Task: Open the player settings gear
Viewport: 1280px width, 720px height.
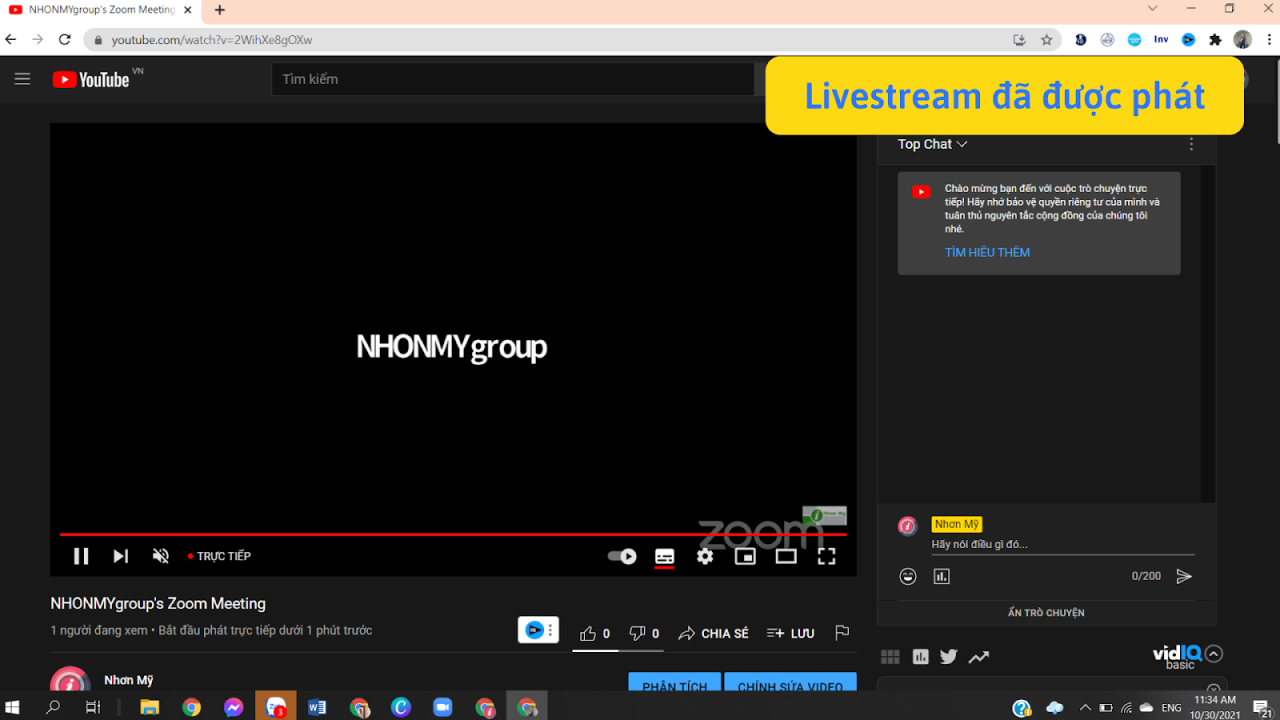Action: click(704, 556)
